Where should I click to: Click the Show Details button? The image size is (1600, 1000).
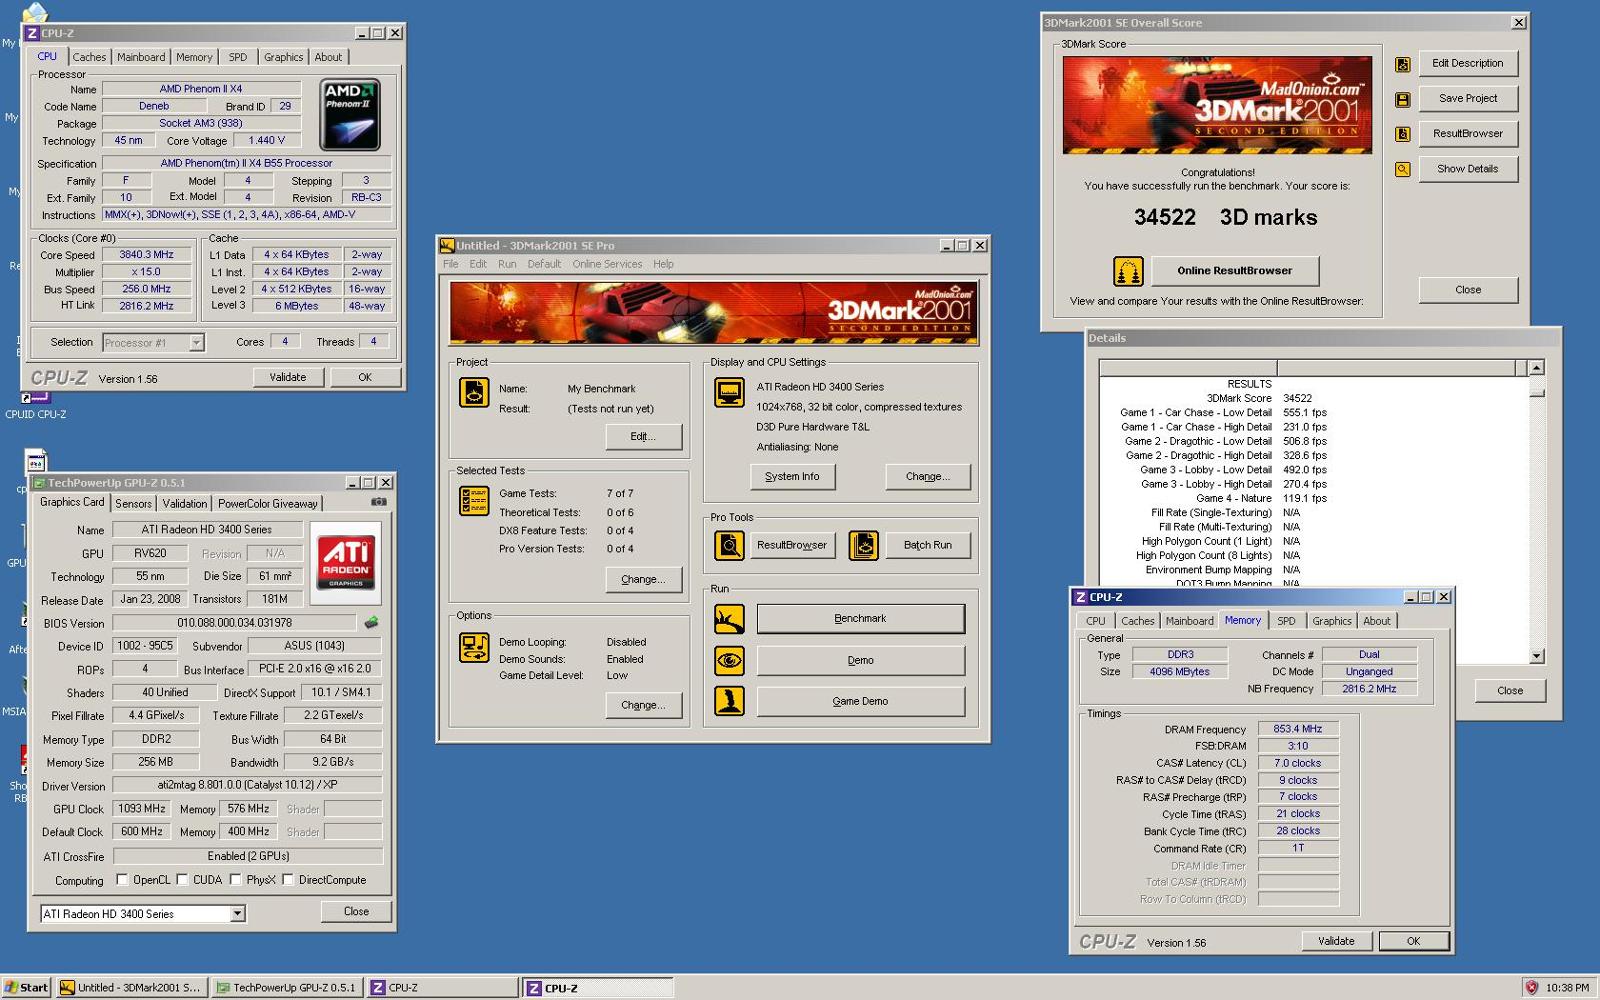pyautogui.click(x=1468, y=169)
